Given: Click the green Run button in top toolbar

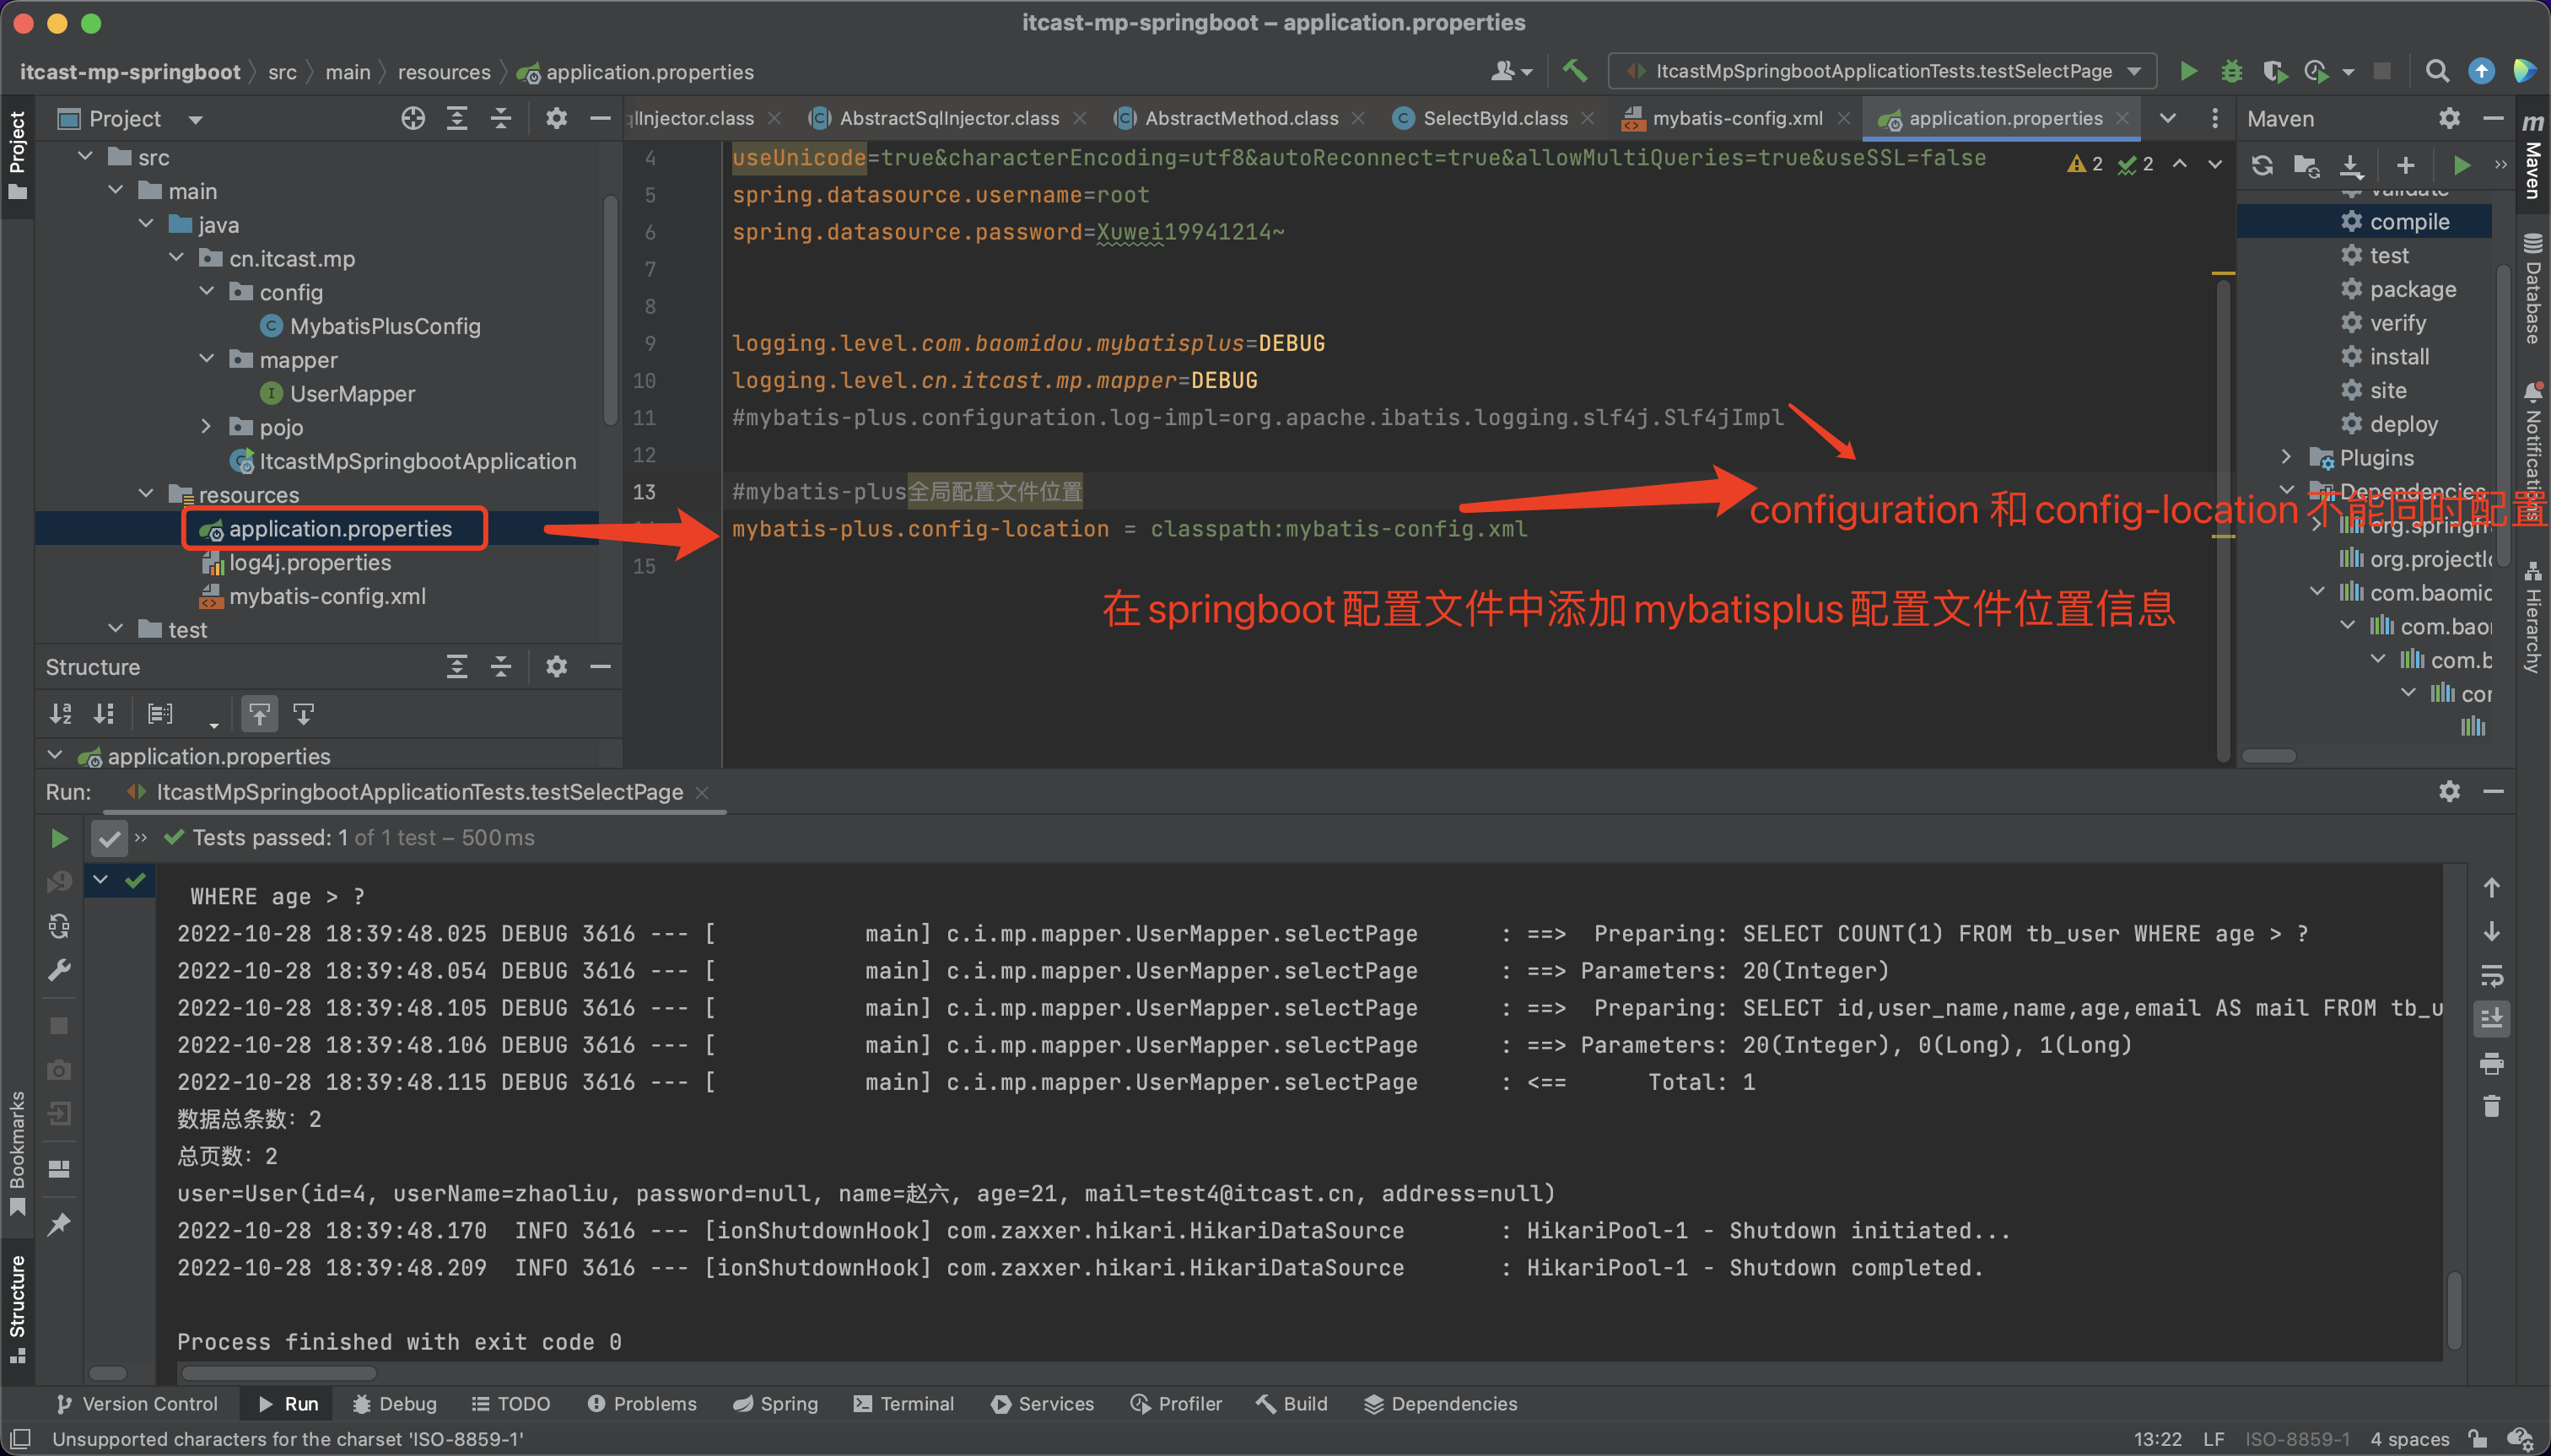Looking at the screenshot, I should pyautogui.click(x=2187, y=71).
